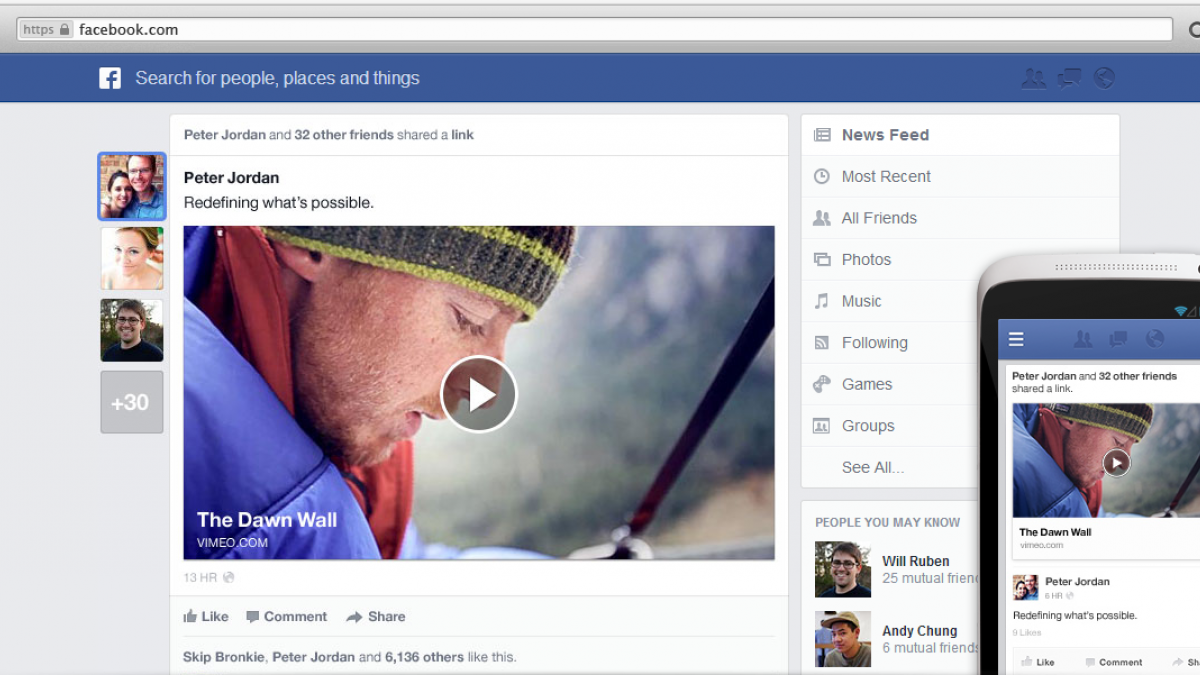Screen dimensions: 1200x675
Task: Click the Facebook logo icon
Action: (110, 78)
